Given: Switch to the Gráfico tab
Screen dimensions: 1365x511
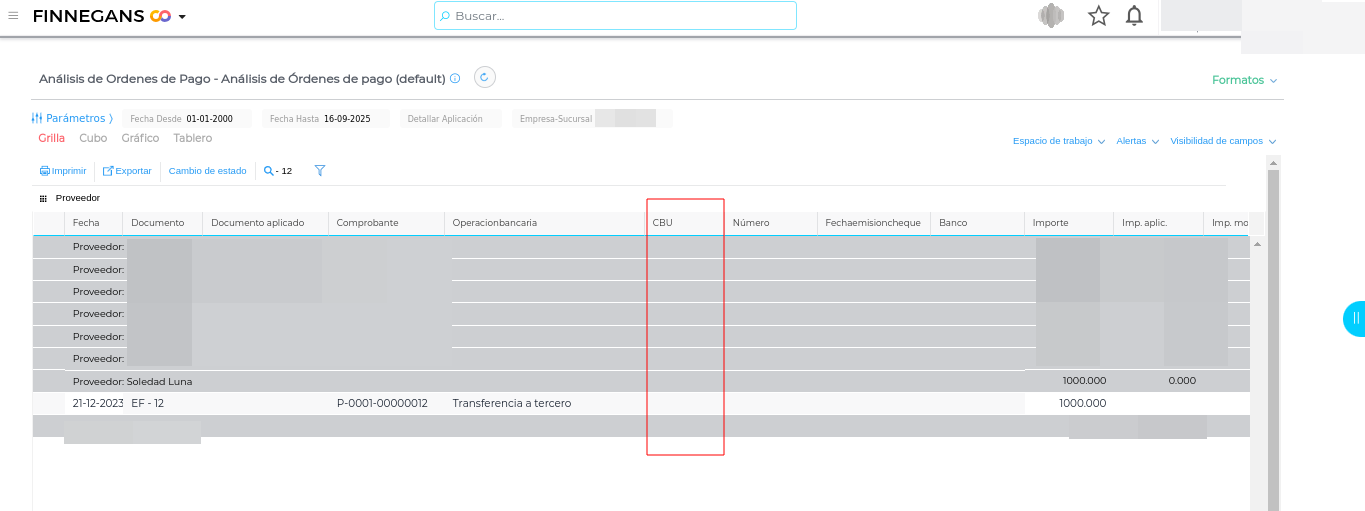Looking at the screenshot, I should (140, 138).
